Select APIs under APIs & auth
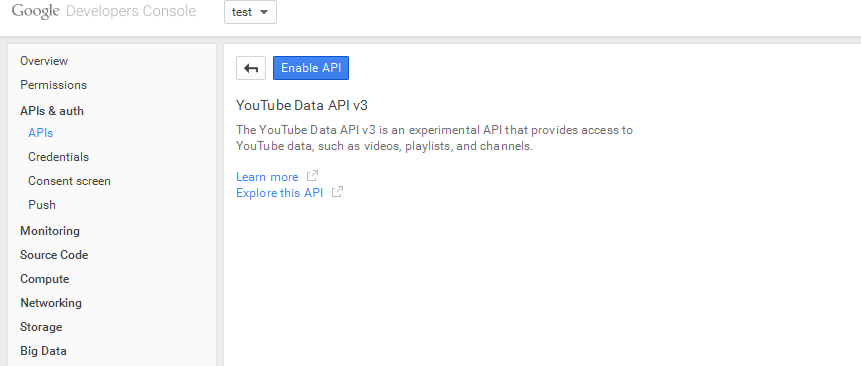The height and width of the screenshot is (366, 861). coord(41,133)
